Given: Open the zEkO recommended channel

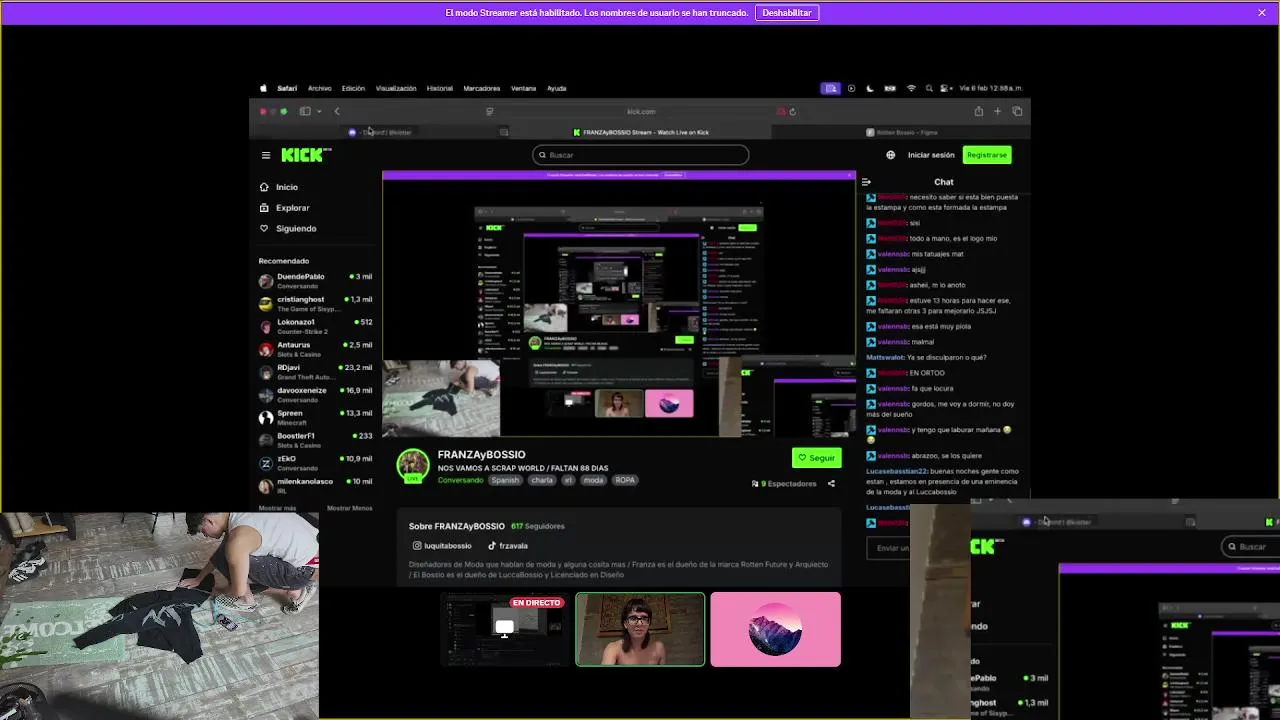Looking at the screenshot, I should point(315,463).
